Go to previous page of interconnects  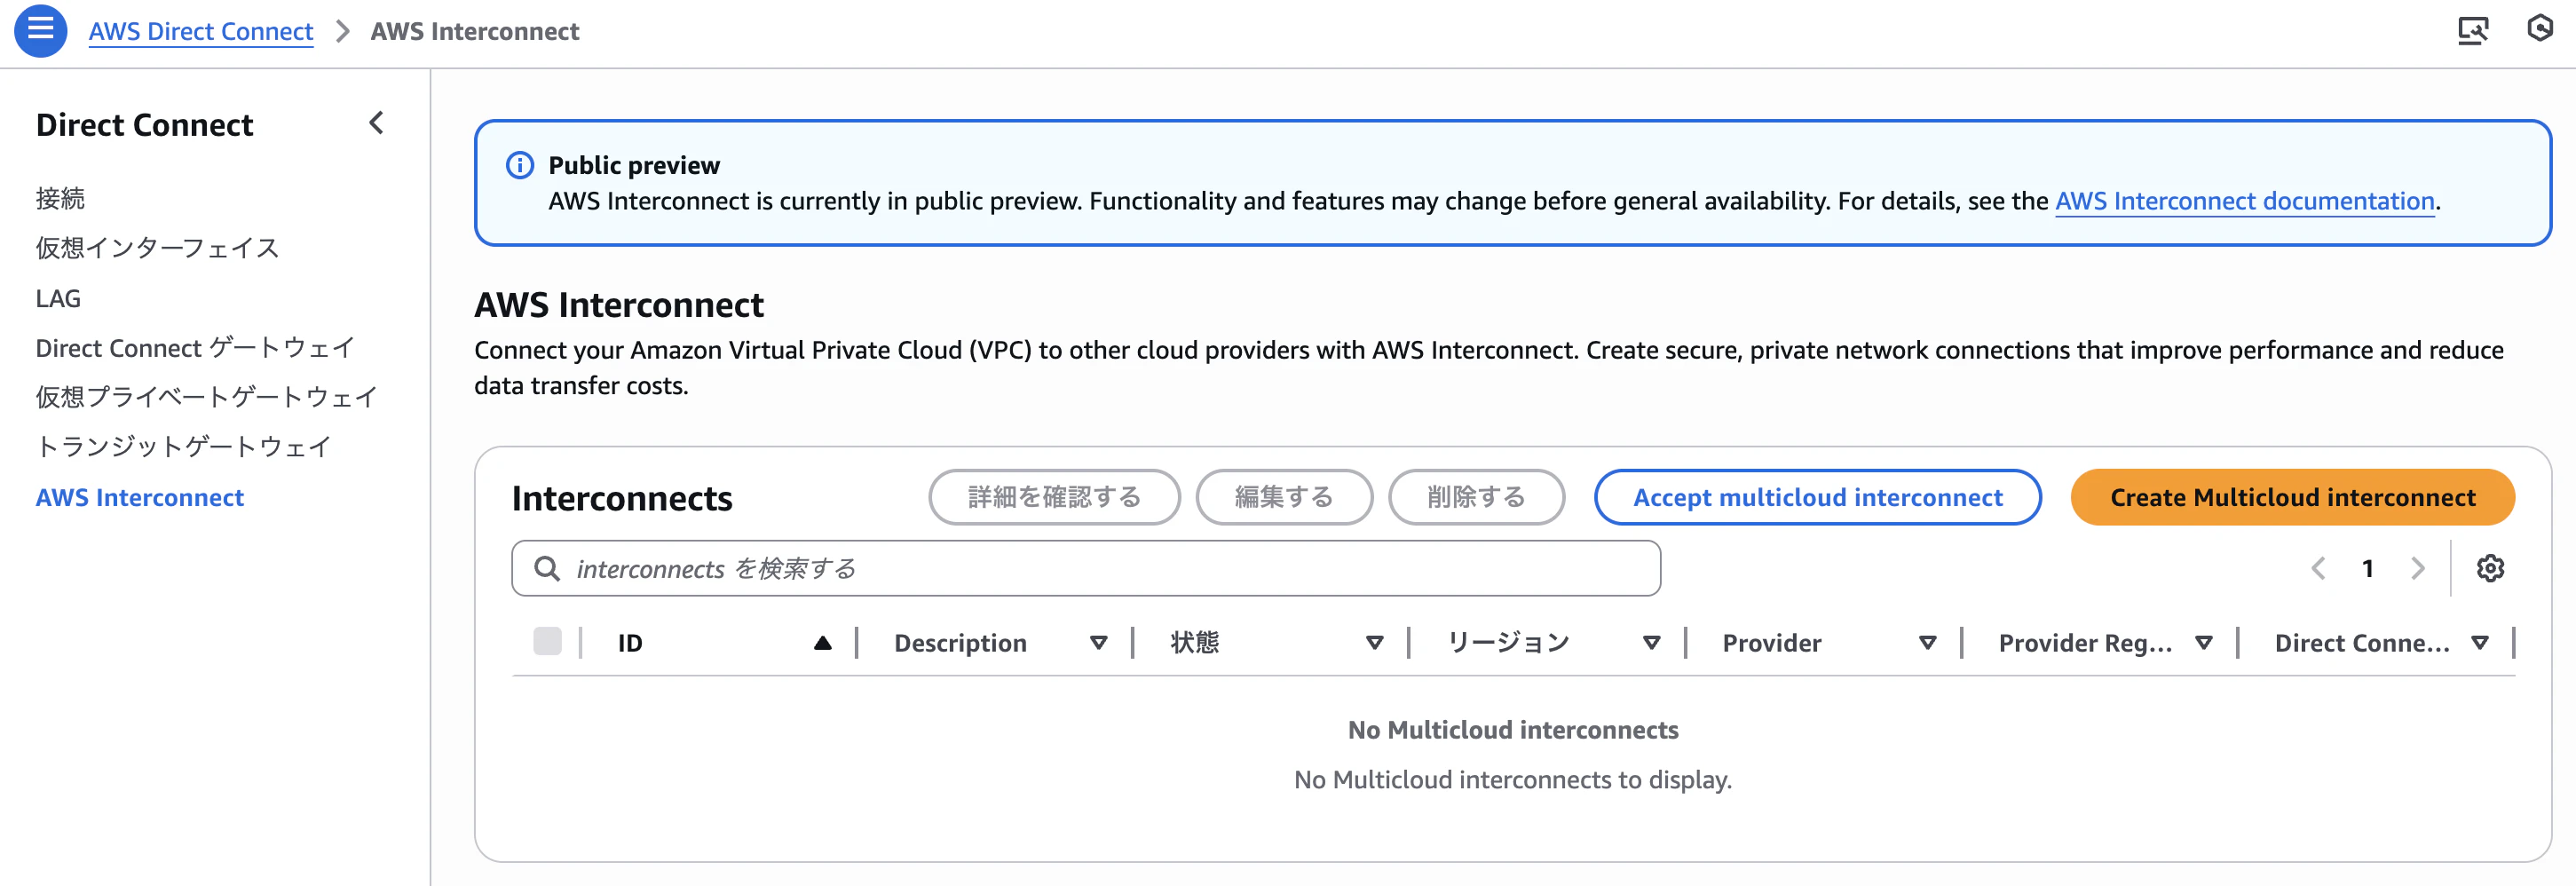tap(2318, 568)
